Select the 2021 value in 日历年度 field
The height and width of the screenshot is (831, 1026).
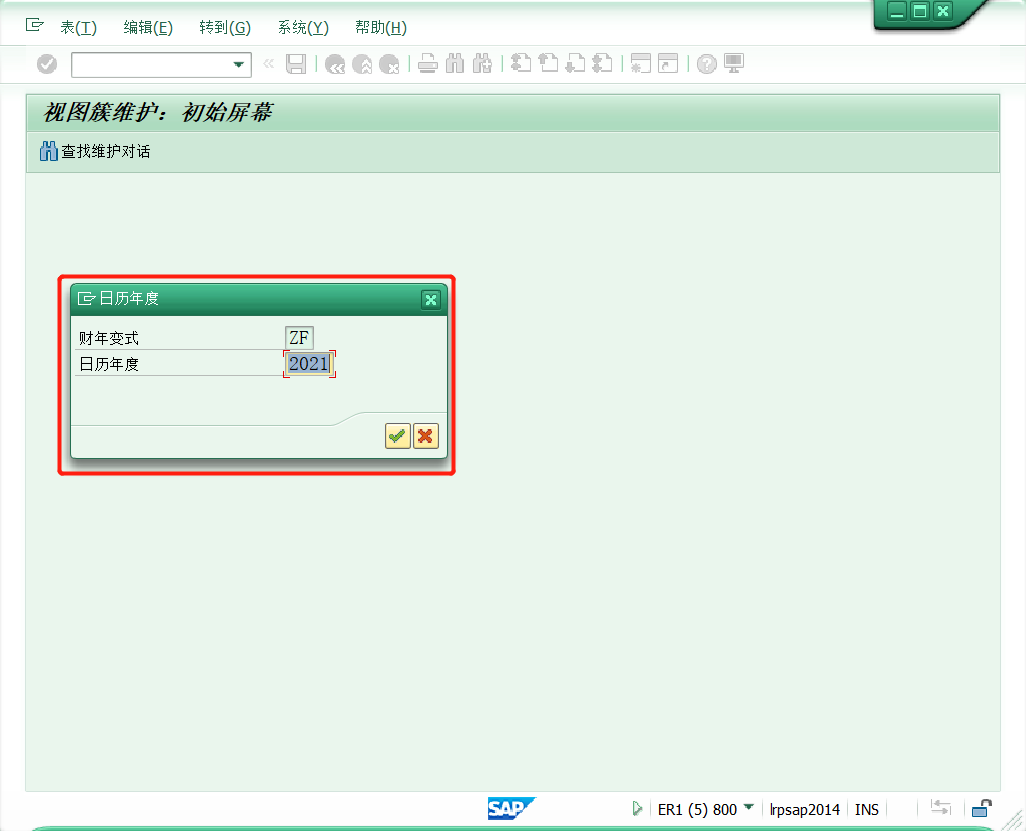click(x=306, y=363)
